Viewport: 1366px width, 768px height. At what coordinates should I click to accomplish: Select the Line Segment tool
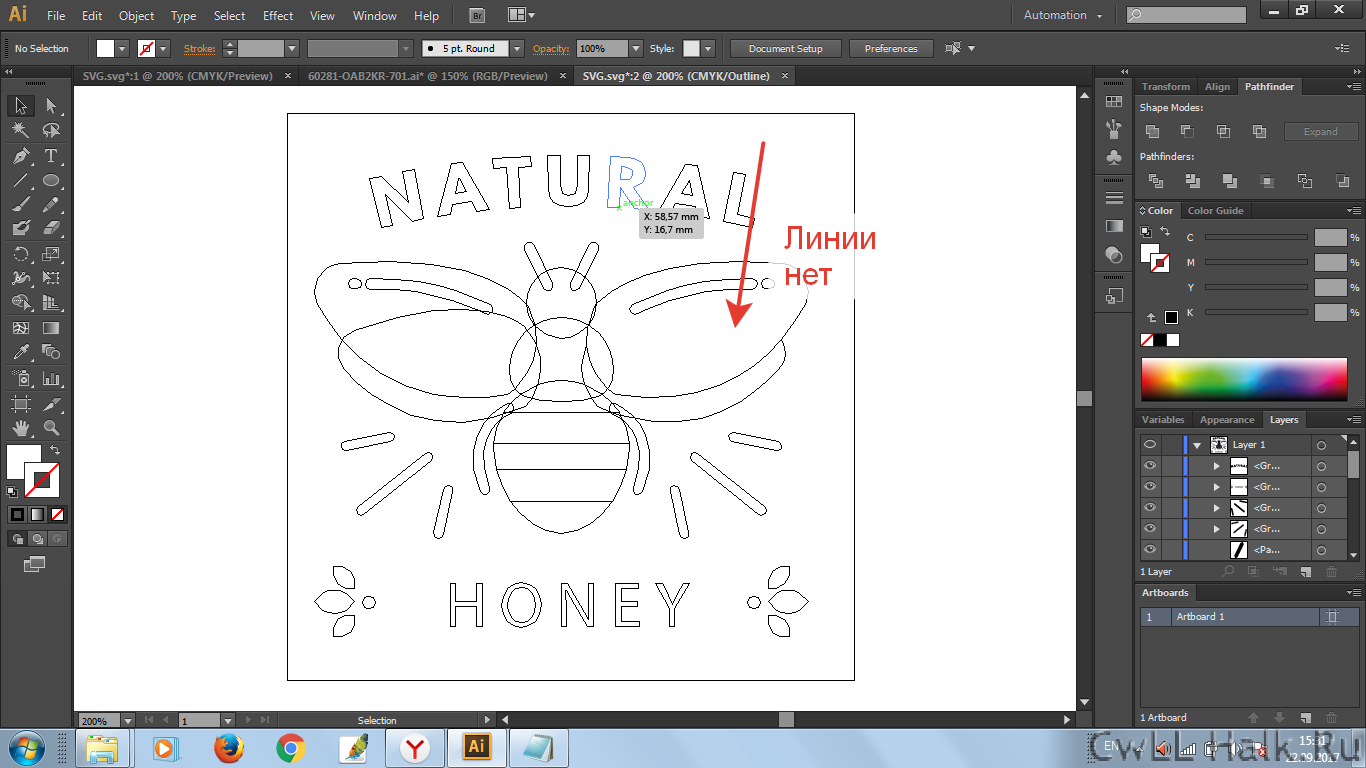20,181
